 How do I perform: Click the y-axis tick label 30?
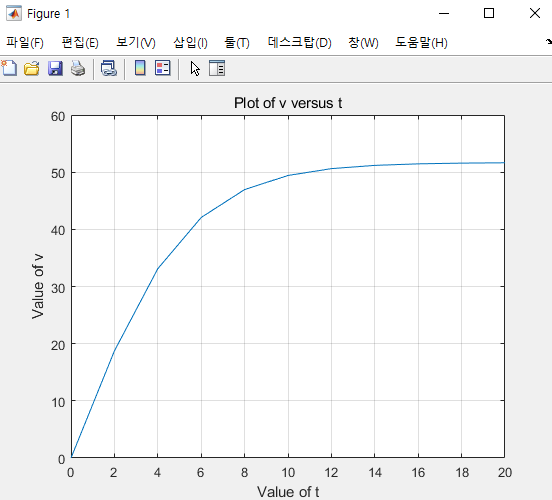(58, 288)
